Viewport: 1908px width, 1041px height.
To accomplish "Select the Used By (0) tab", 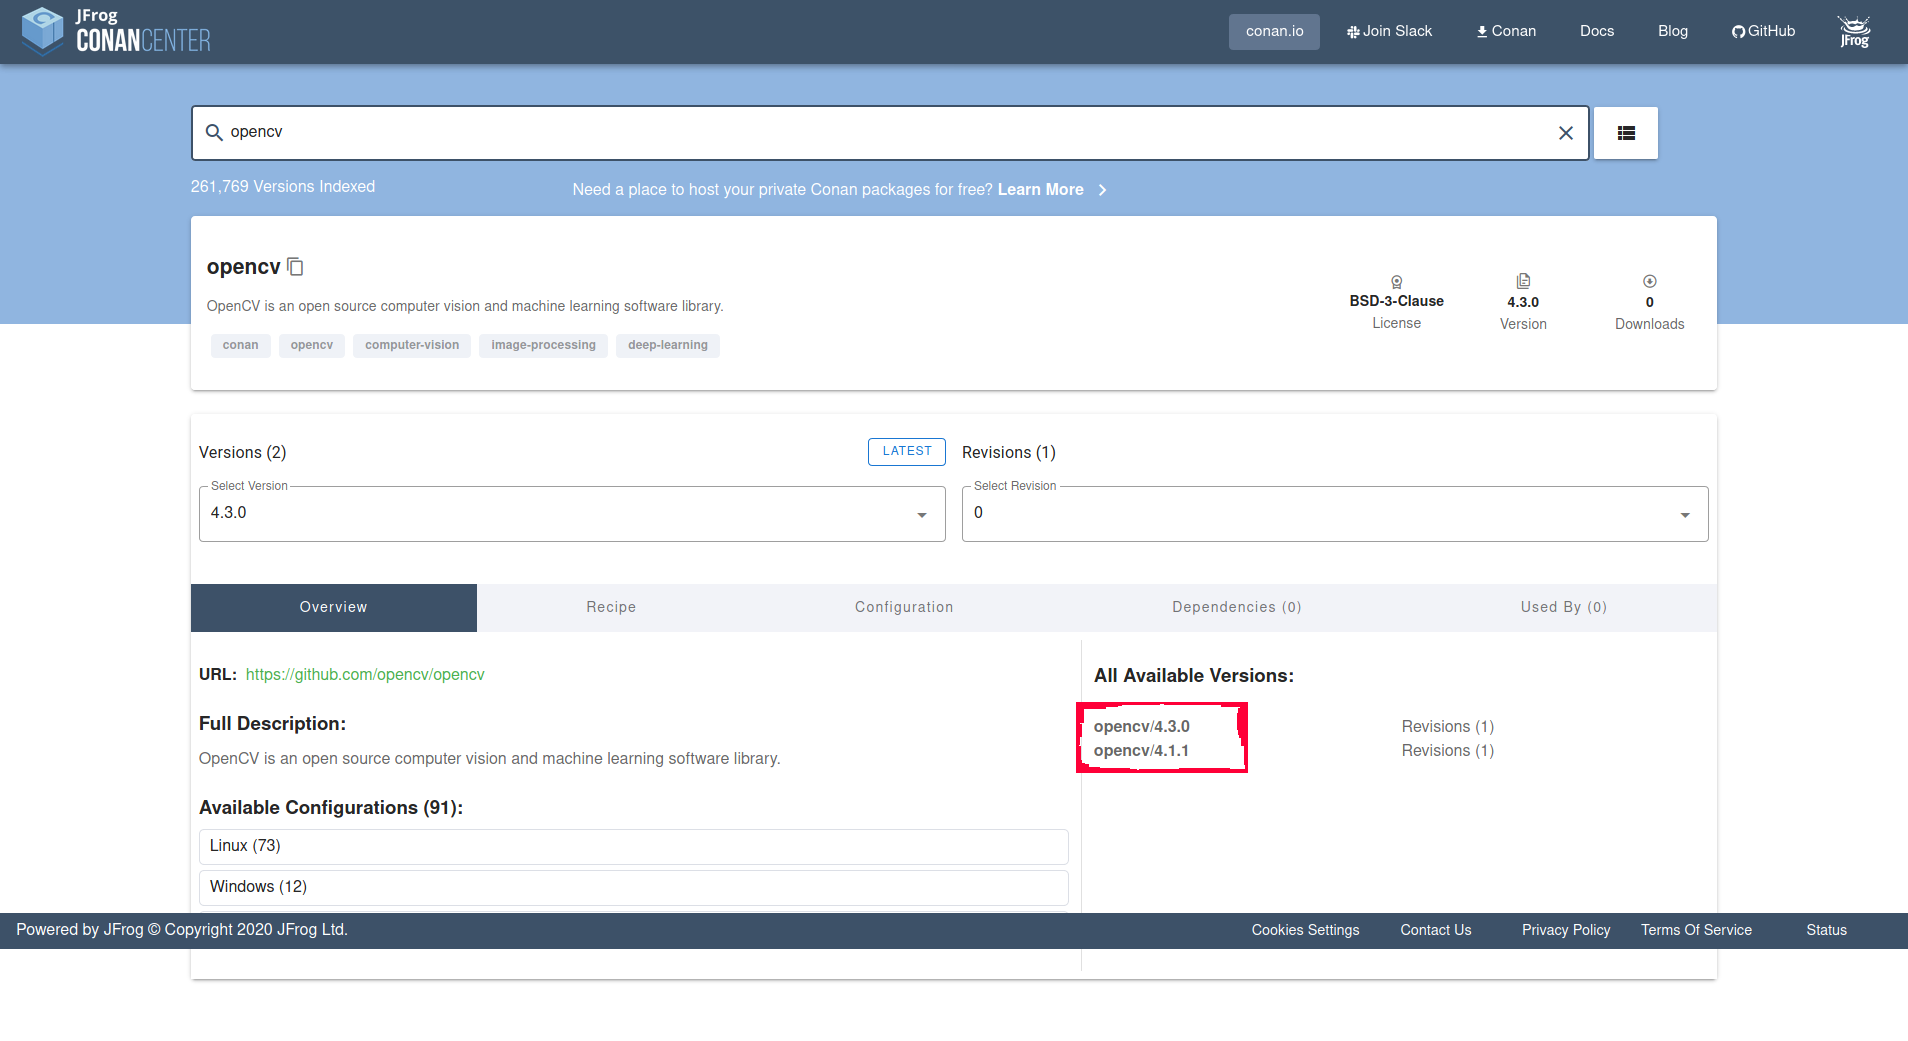I will pyautogui.click(x=1562, y=607).
